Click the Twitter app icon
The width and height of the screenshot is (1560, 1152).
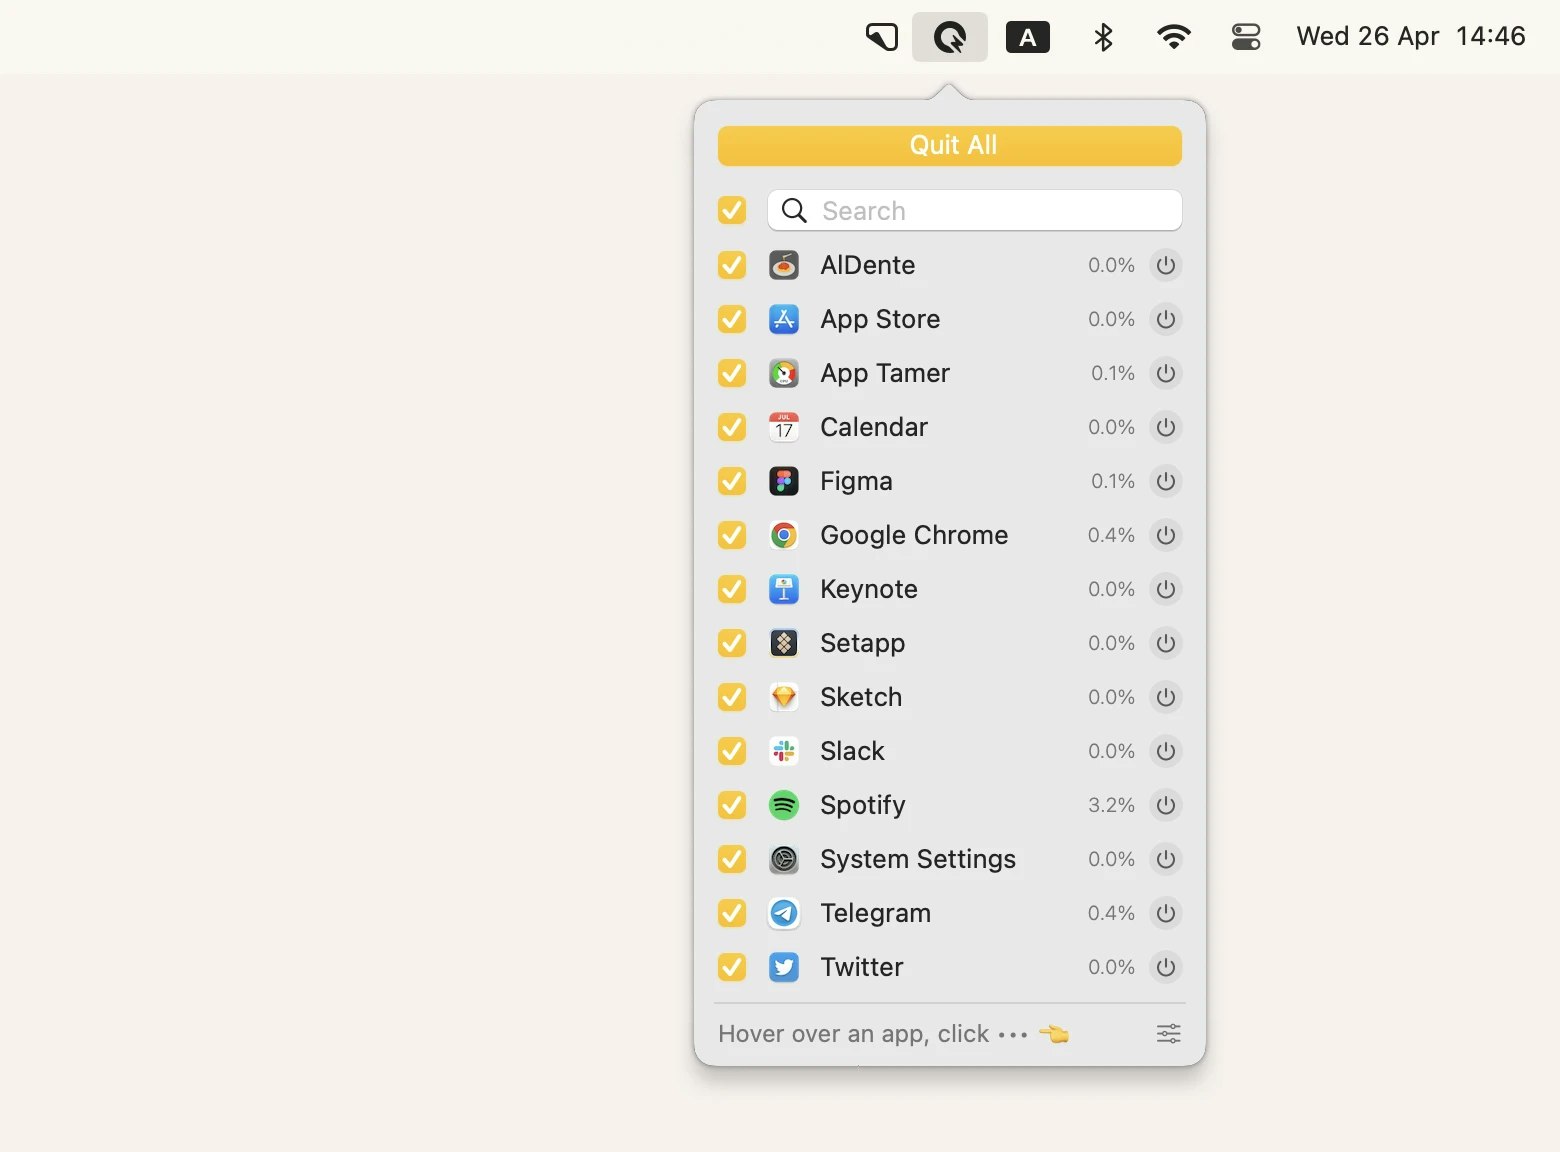[784, 967]
